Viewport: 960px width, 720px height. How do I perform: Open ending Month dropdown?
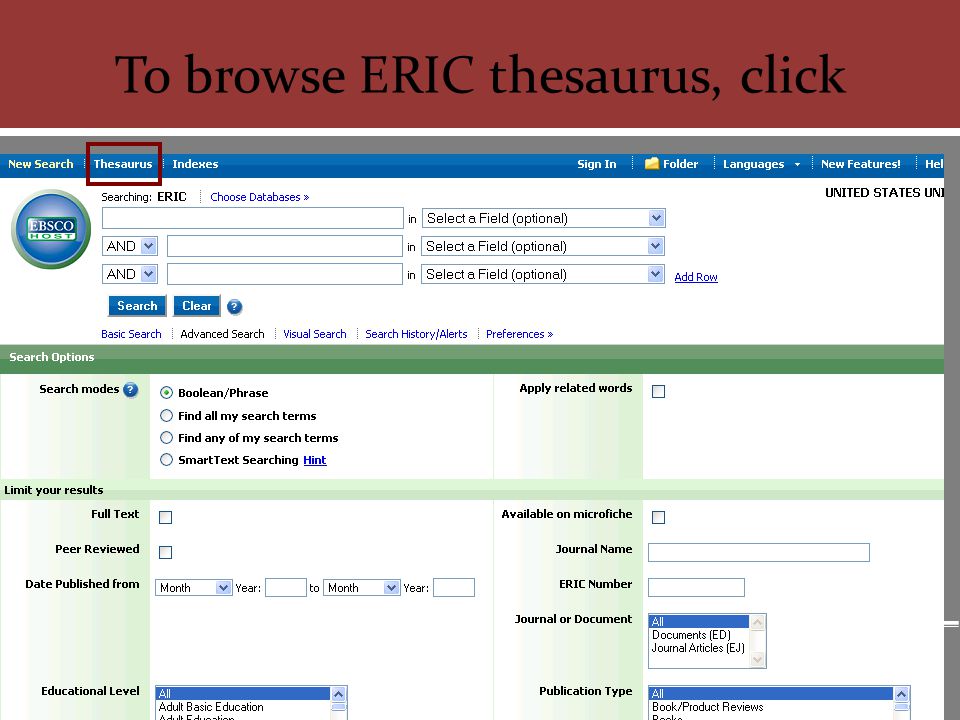click(362, 588)
